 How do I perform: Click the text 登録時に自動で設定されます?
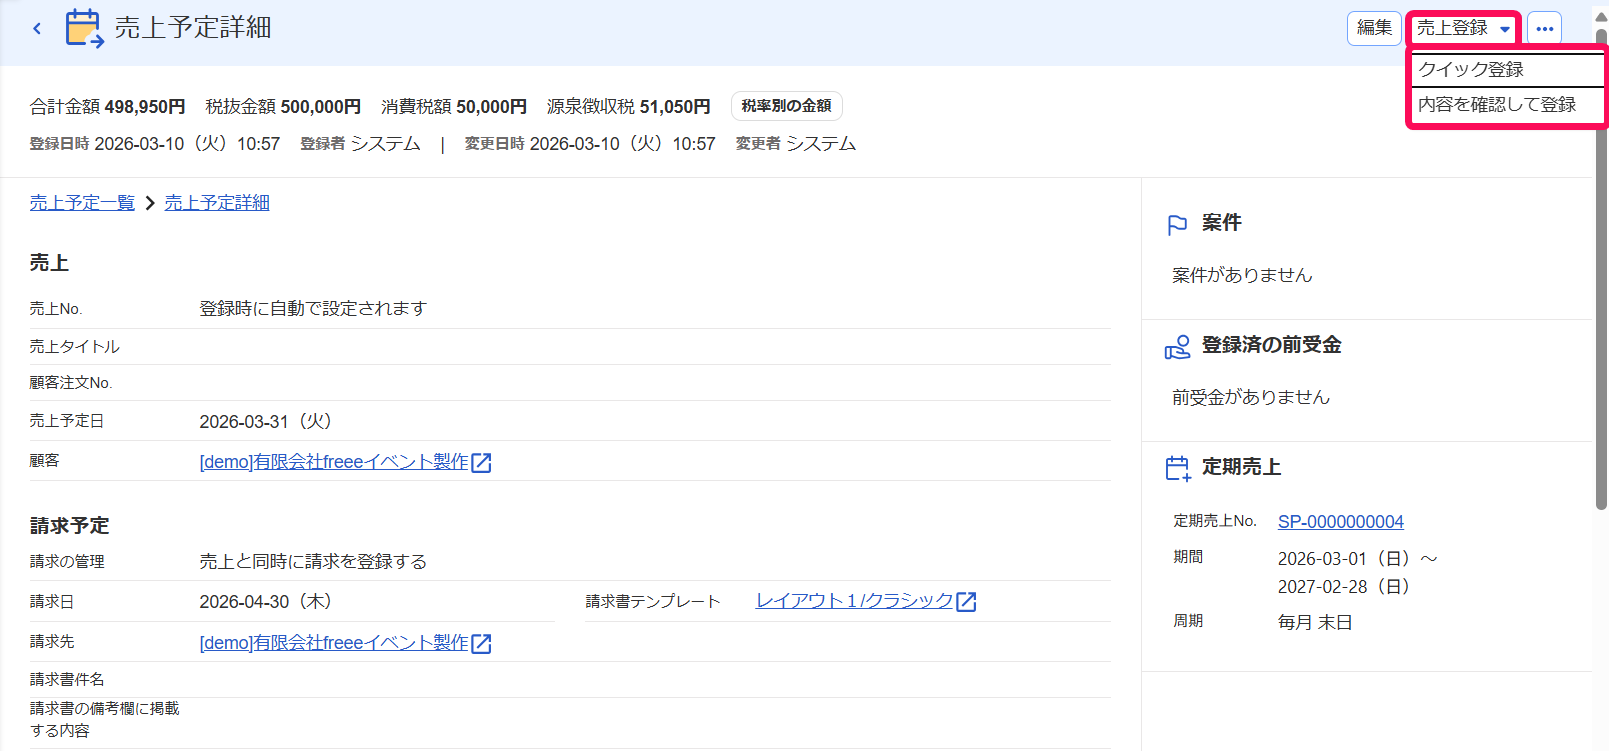coord(313,308)
